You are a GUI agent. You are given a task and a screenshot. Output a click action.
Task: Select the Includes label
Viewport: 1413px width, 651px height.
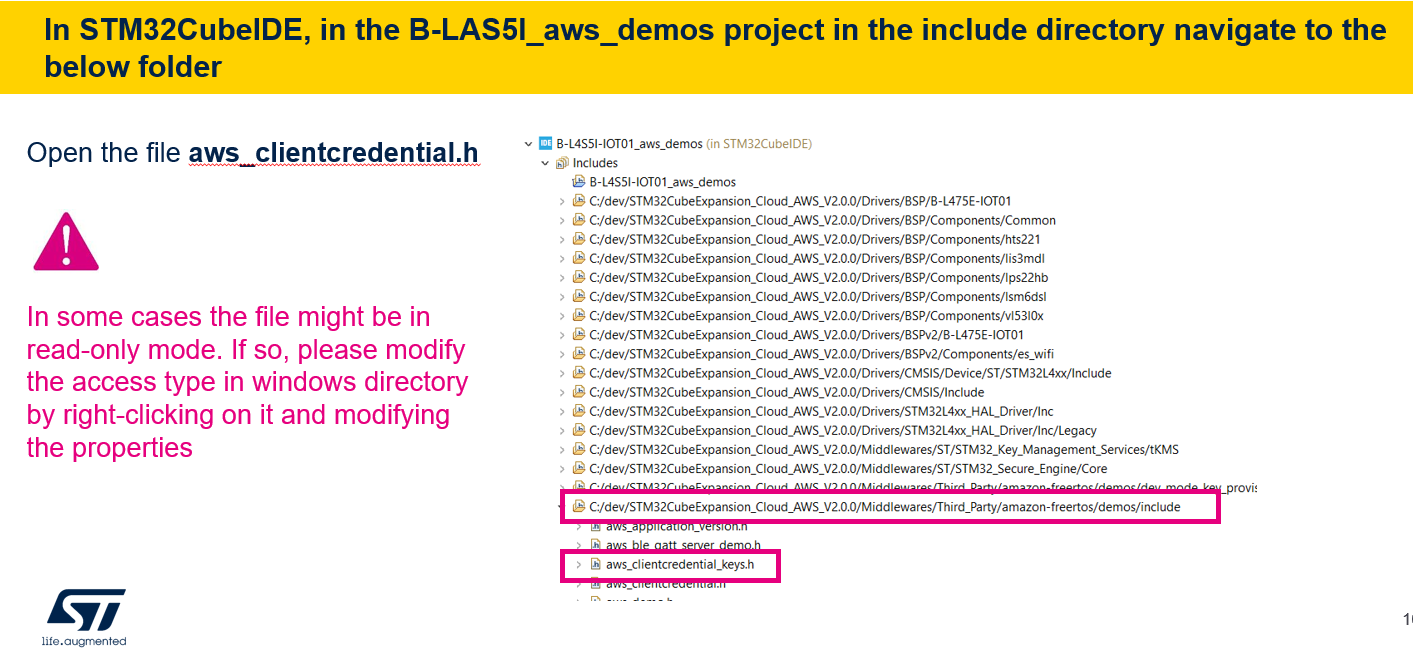(595, 163)
